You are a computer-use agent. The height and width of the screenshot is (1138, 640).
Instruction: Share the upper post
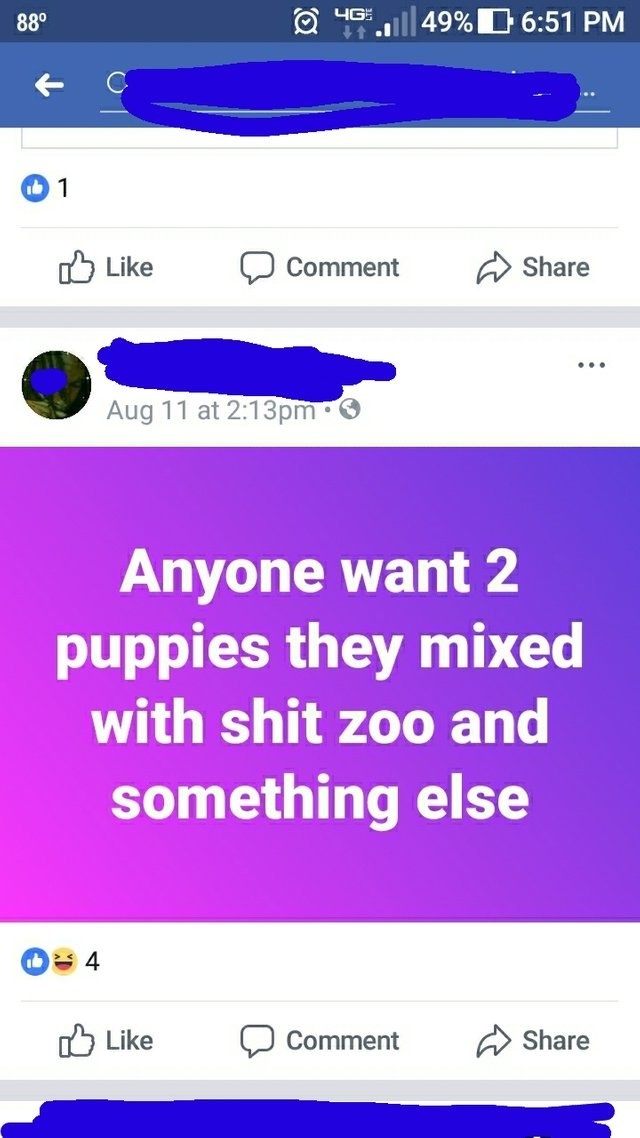(x=533, y=266)
